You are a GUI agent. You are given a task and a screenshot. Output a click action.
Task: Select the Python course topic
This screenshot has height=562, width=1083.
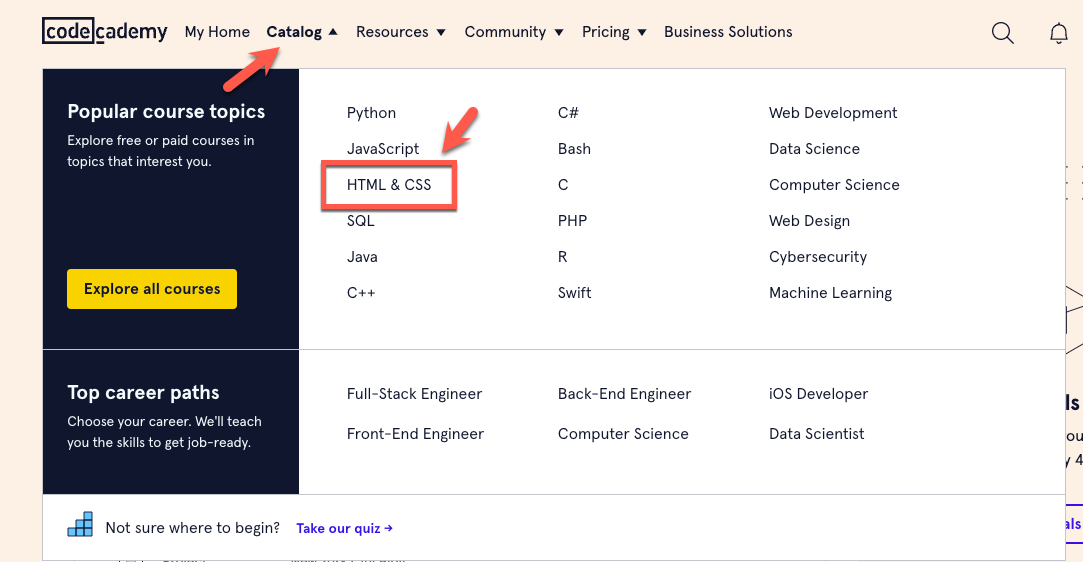pos(372,113)
